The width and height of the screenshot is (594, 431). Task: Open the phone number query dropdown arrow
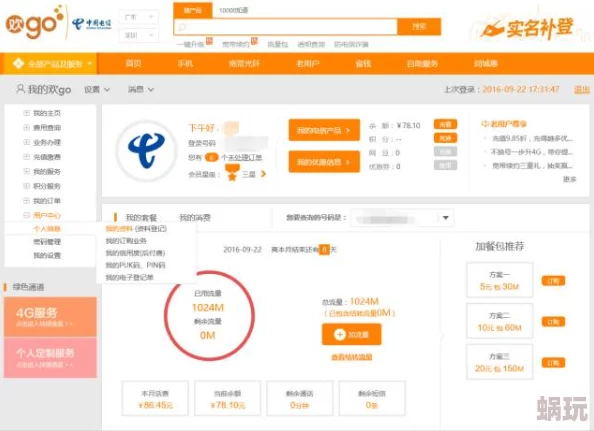446,218
